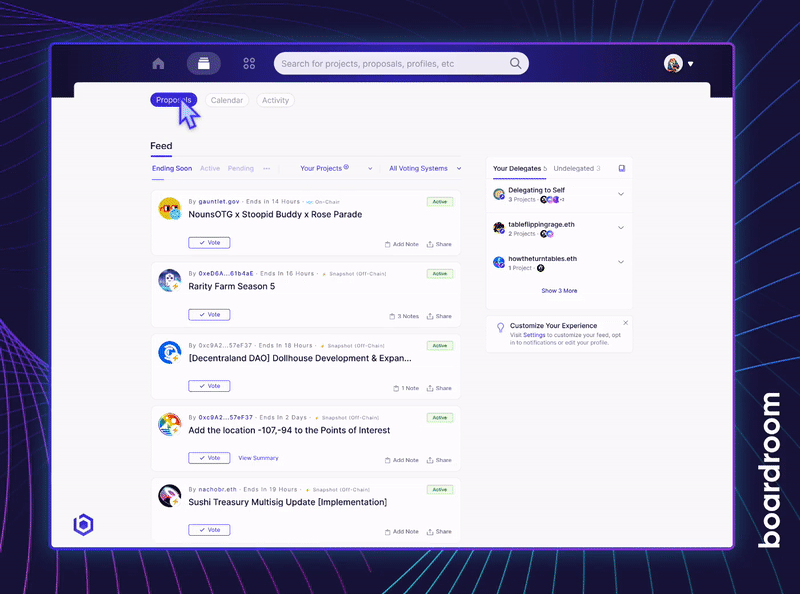The height and width of the screenshot is (594, 800).
Task: Open View Summary for location proposal
Action: [258, 458]
